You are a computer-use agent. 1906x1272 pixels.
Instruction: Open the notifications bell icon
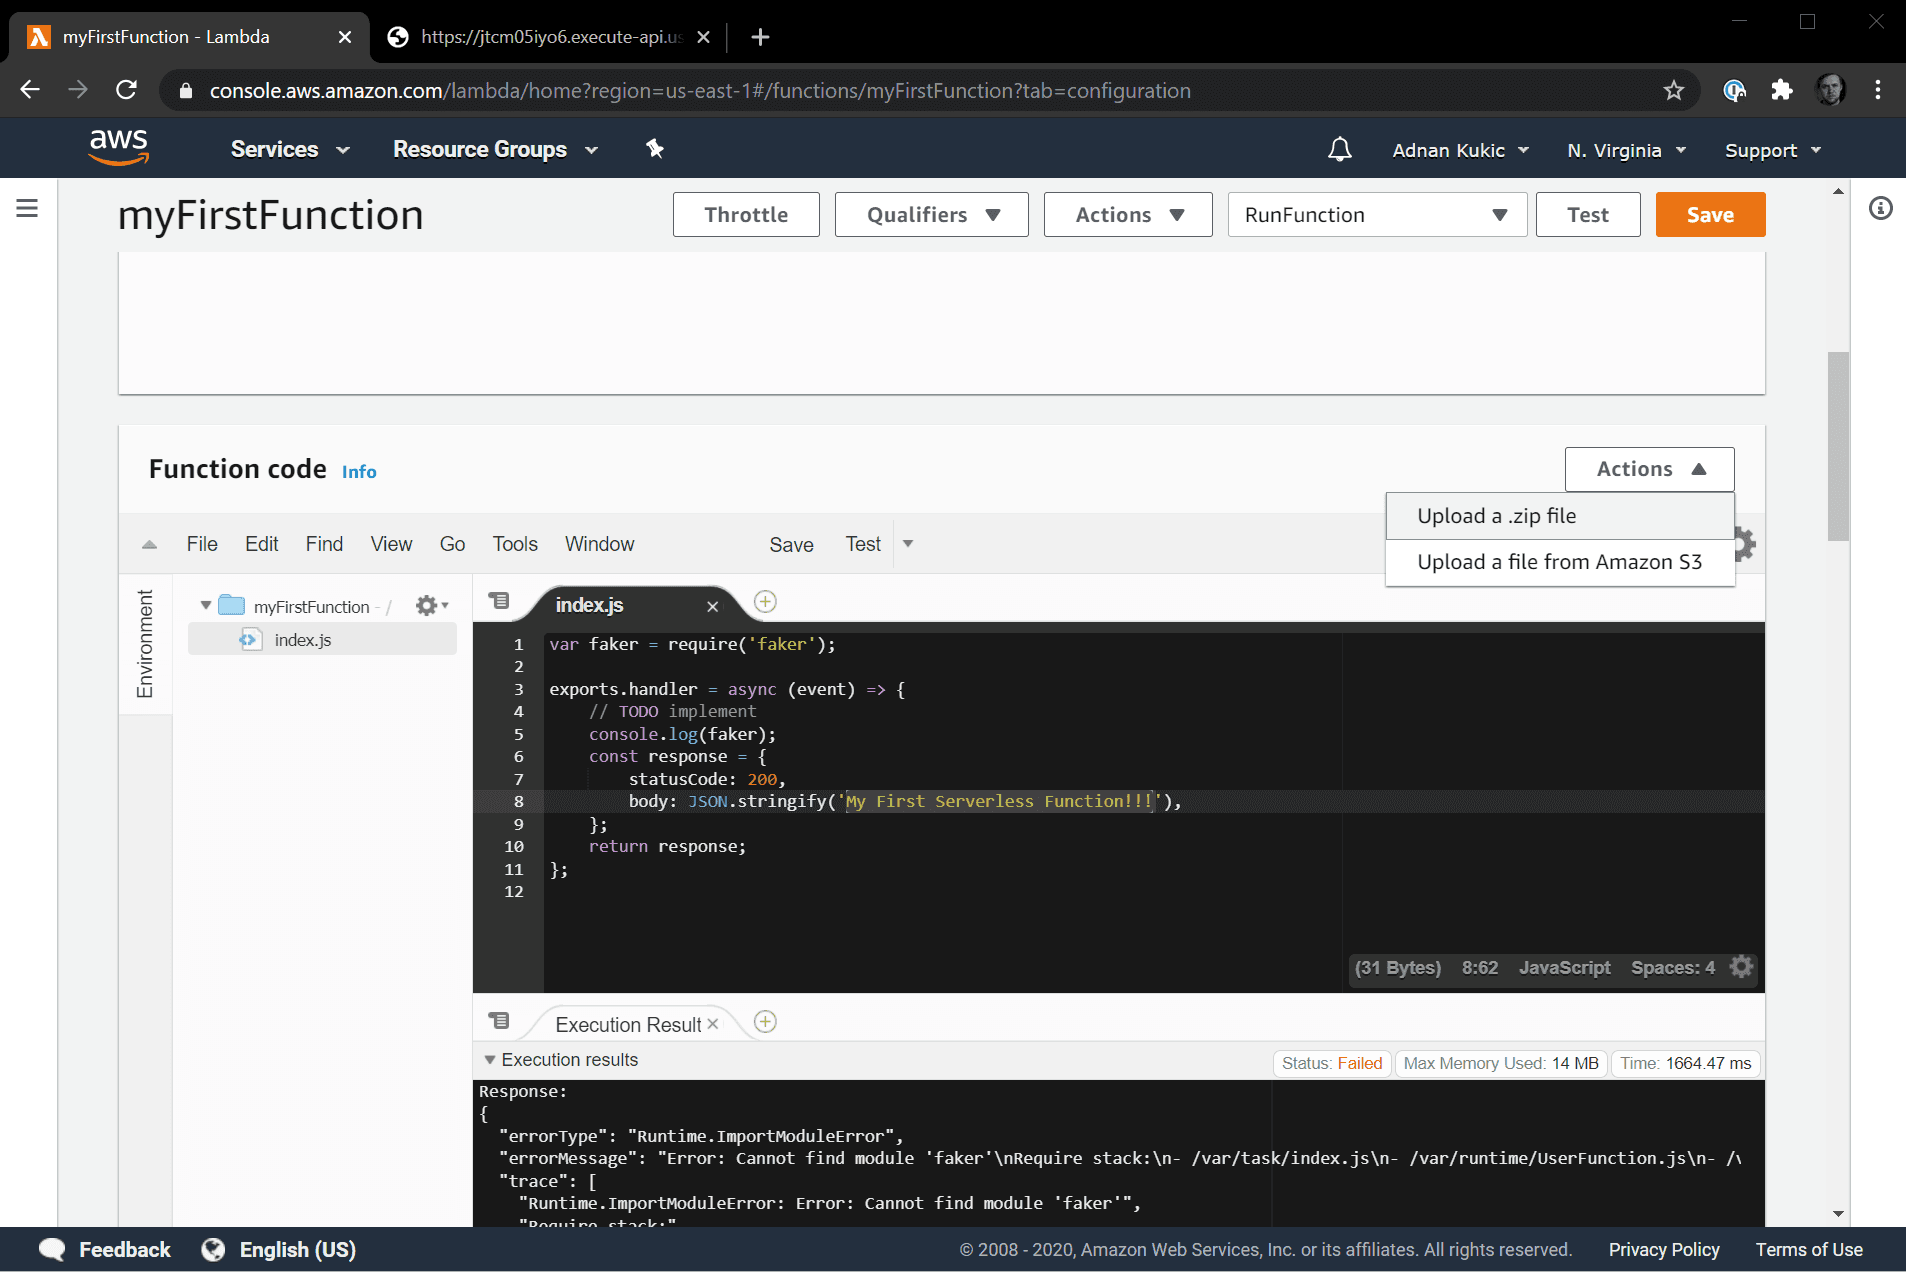coord(1339,150)
